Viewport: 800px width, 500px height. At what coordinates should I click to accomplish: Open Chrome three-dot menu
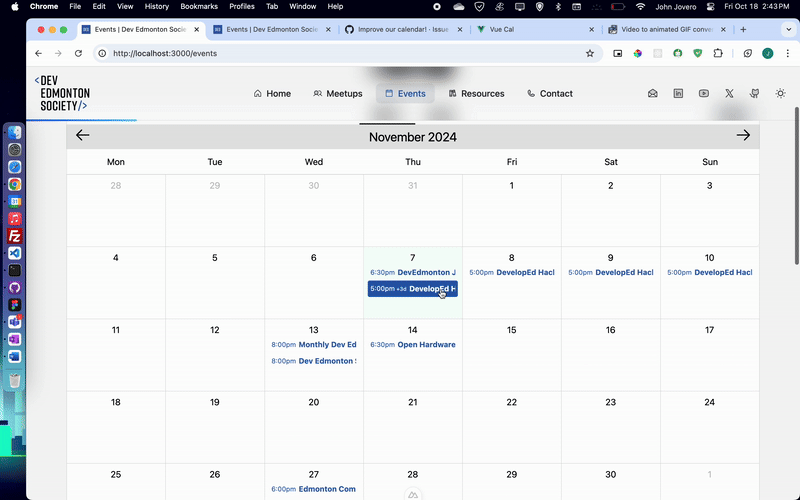[x=785, y=53]
